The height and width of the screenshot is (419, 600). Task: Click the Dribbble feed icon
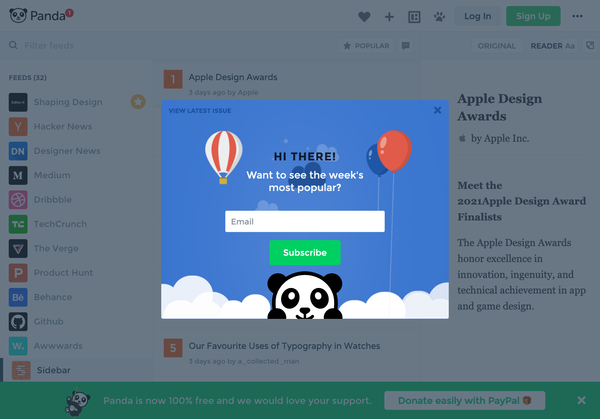[x=18, y=200]
